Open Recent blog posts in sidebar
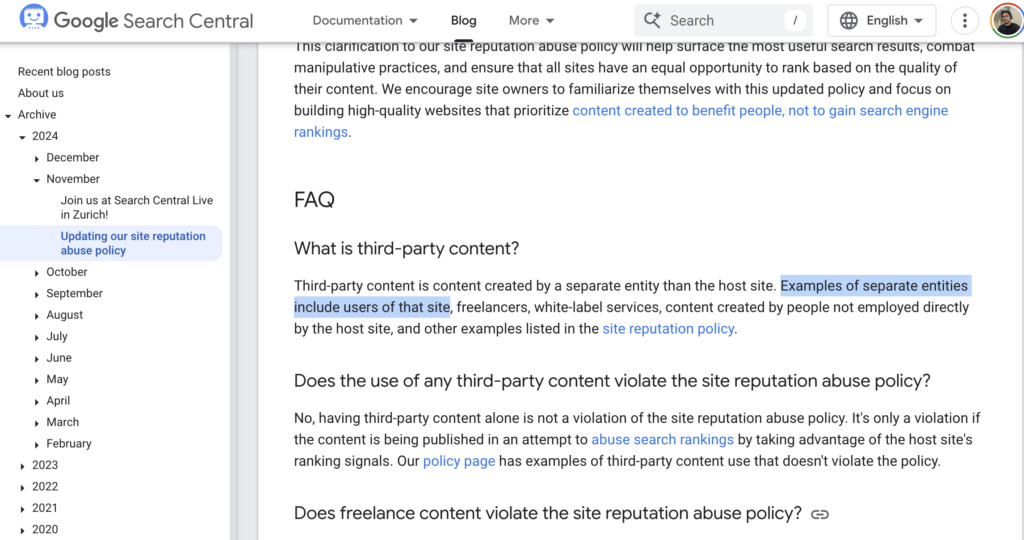Image resolution: width=1024 pixels, height=540 pixels. (64, 72)
